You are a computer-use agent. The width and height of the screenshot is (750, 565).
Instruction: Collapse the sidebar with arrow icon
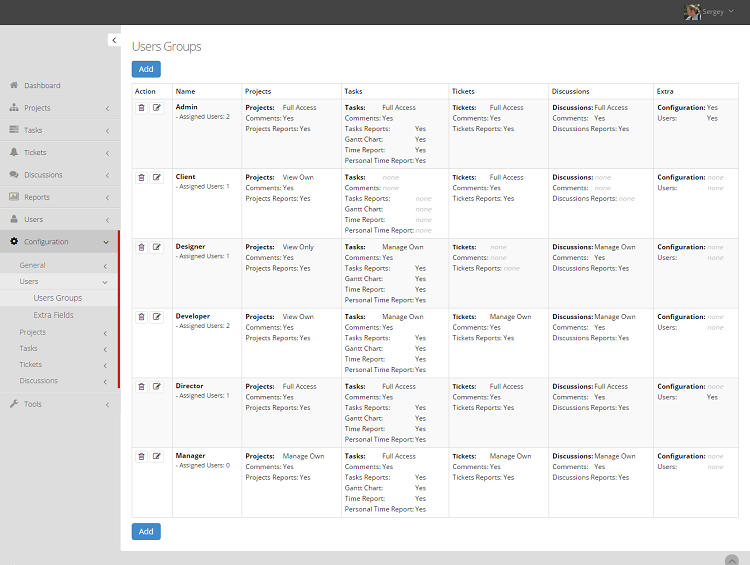coord(114,40)
